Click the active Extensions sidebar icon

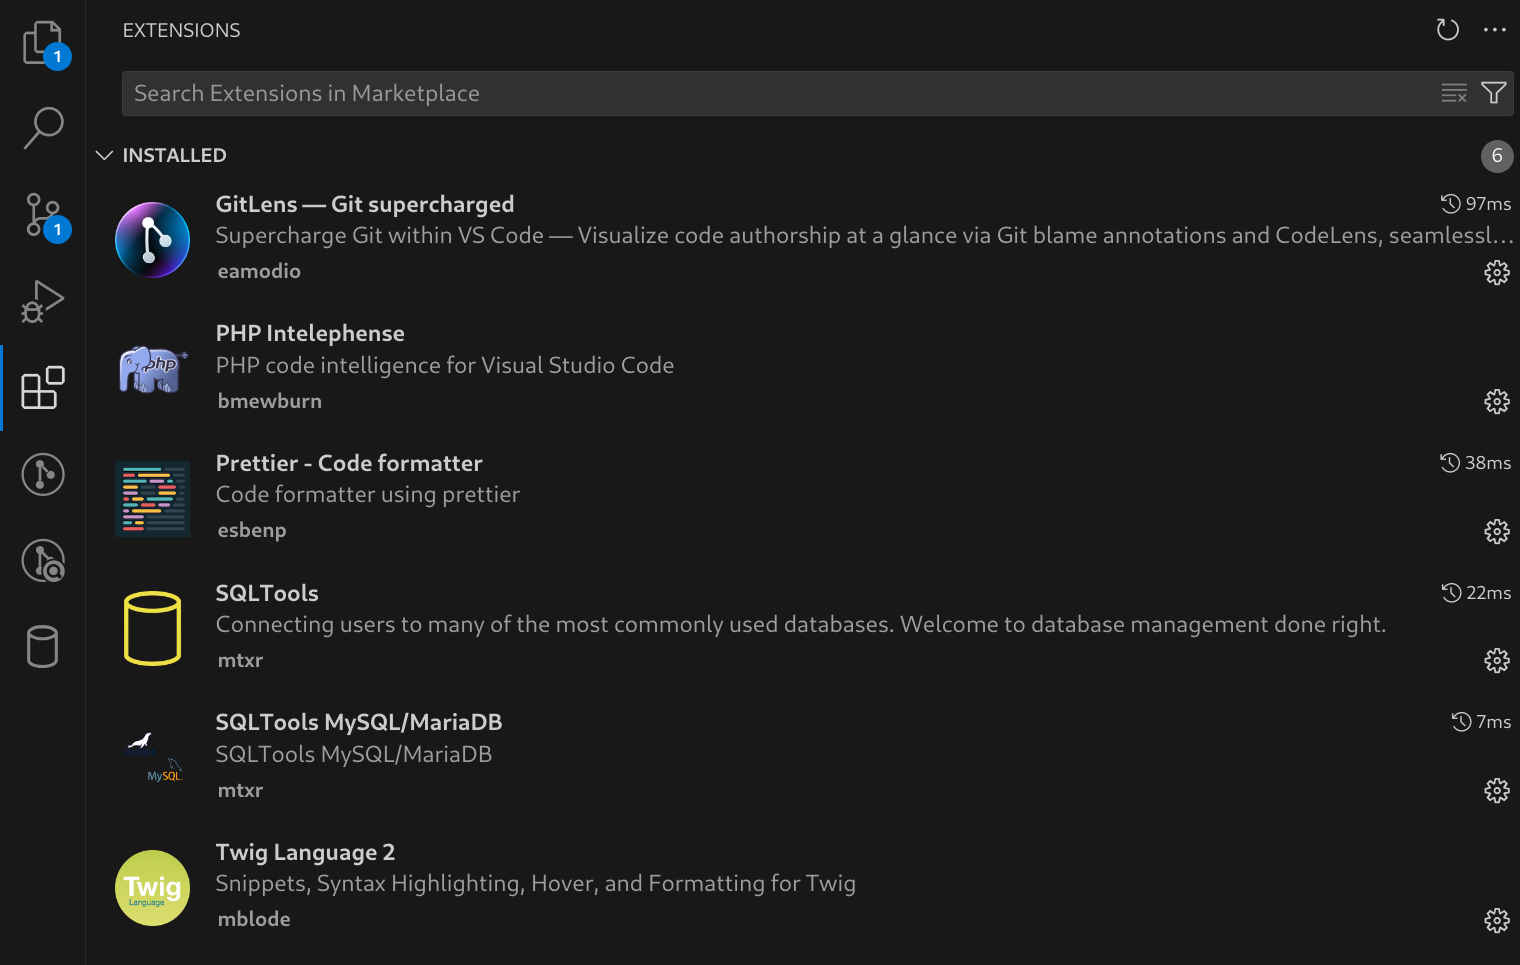click(x=42, y=388)
